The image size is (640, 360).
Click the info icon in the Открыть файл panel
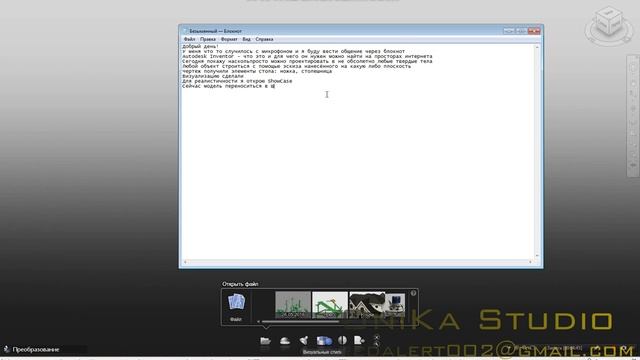coord(413,293)
